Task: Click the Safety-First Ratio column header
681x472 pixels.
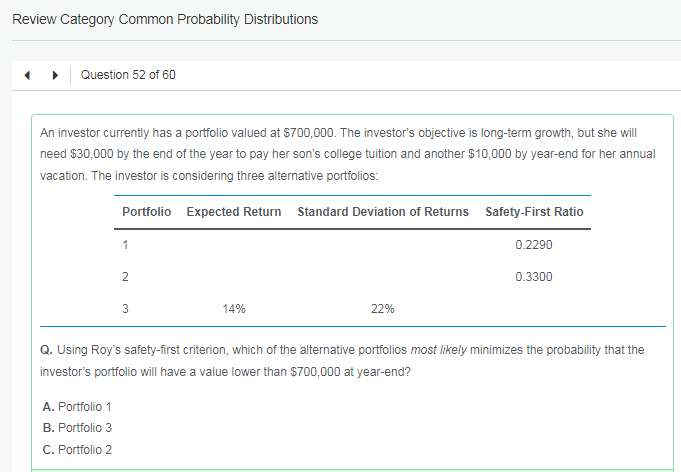Action: [x=534, y=212]
